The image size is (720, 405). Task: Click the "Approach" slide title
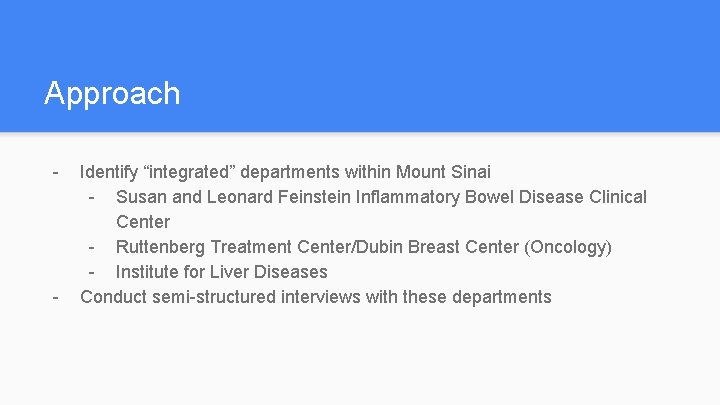point(112,93)
